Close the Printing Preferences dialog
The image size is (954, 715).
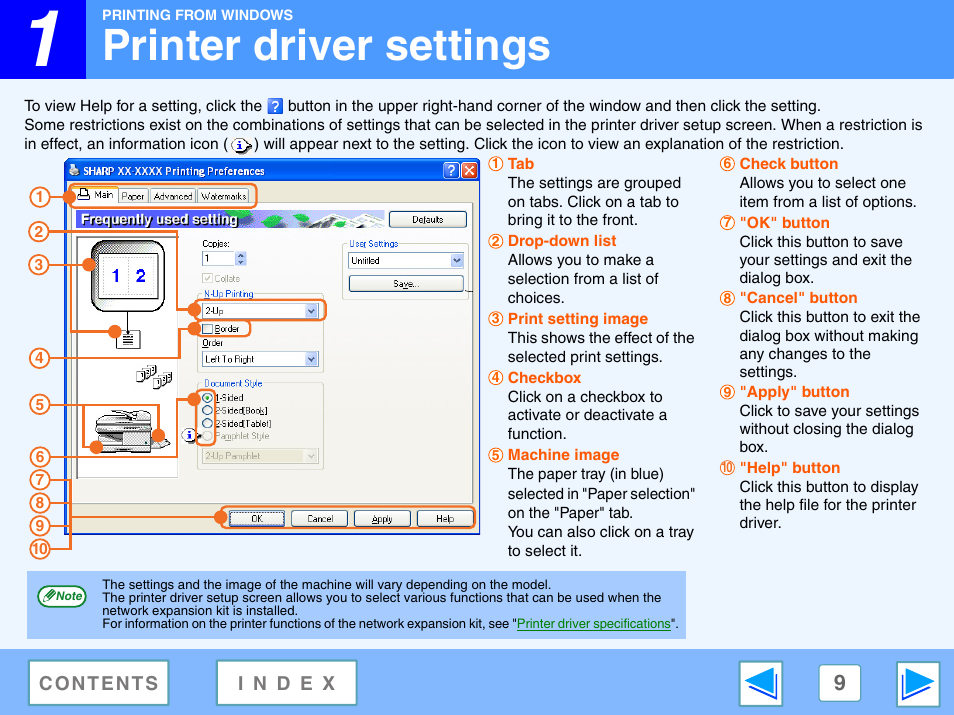pyautogui.click(x=469, y=170)
